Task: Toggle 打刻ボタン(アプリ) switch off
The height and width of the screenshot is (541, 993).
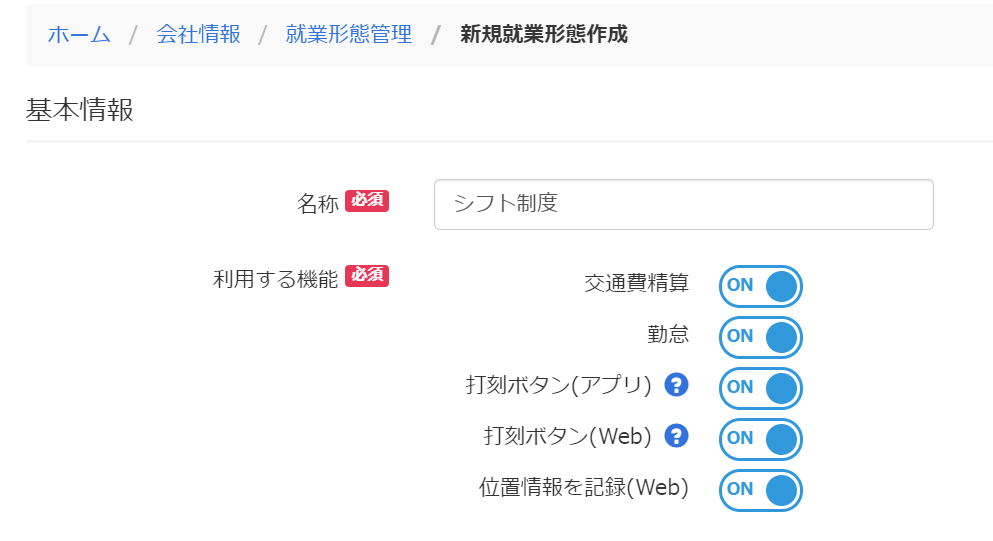Action: pos(761,388)
